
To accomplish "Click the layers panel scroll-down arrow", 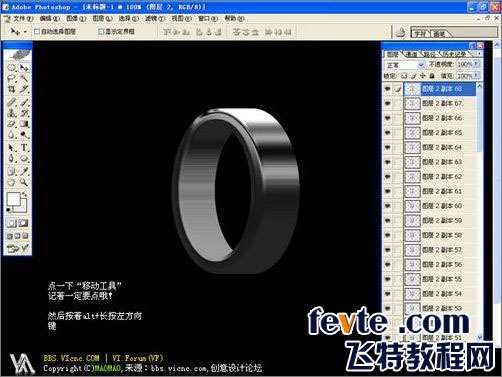I will tap(479, 337).
